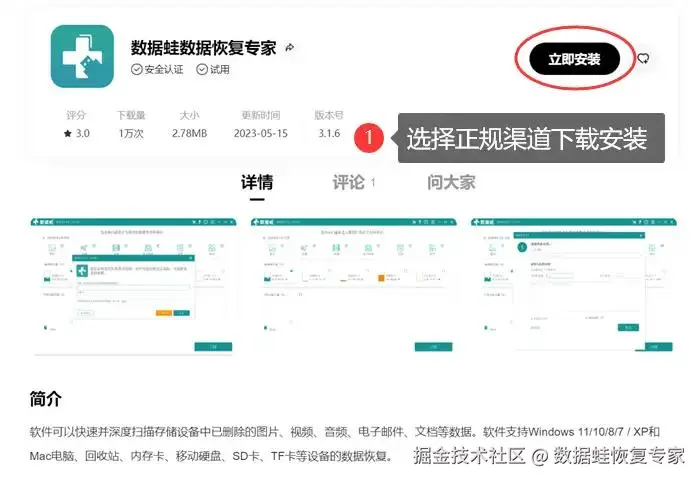Click the 下载量 label
The image size is (700, 481).
tap(131, 115)
